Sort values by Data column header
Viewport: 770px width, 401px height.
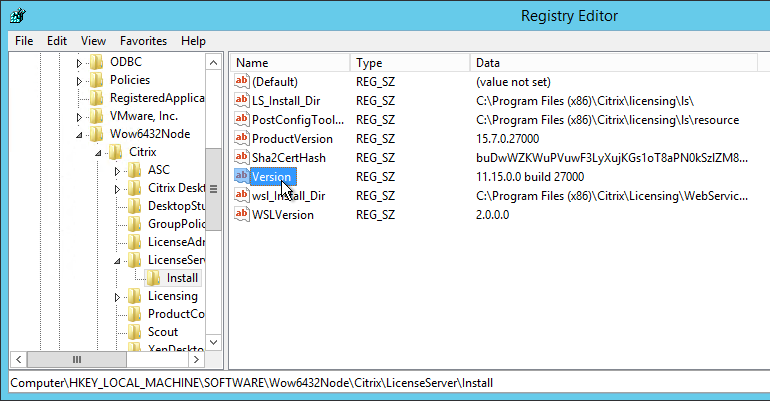coord(613,63)
